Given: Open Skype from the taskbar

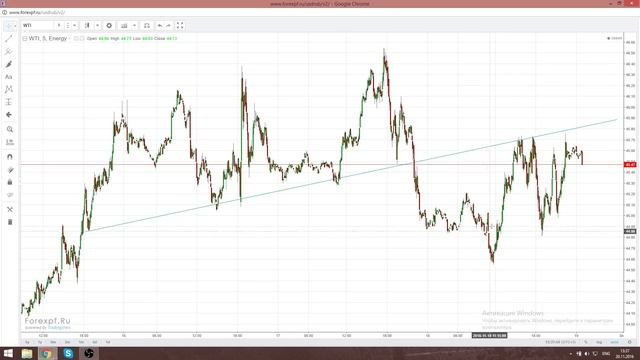Looking at the screenshot, I should (68, 353).
